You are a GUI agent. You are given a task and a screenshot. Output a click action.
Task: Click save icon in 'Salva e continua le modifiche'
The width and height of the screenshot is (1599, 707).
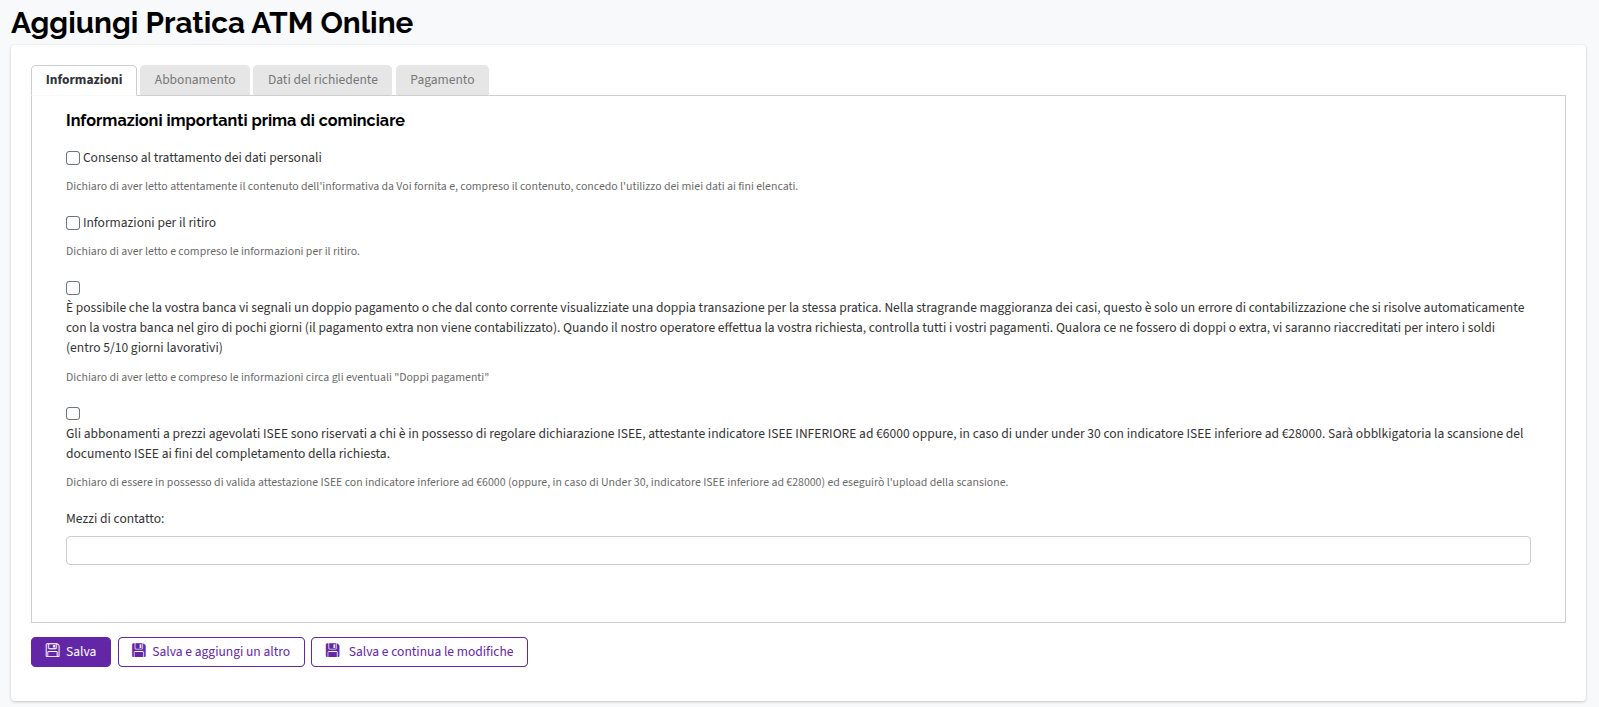(x=333, y=651)
